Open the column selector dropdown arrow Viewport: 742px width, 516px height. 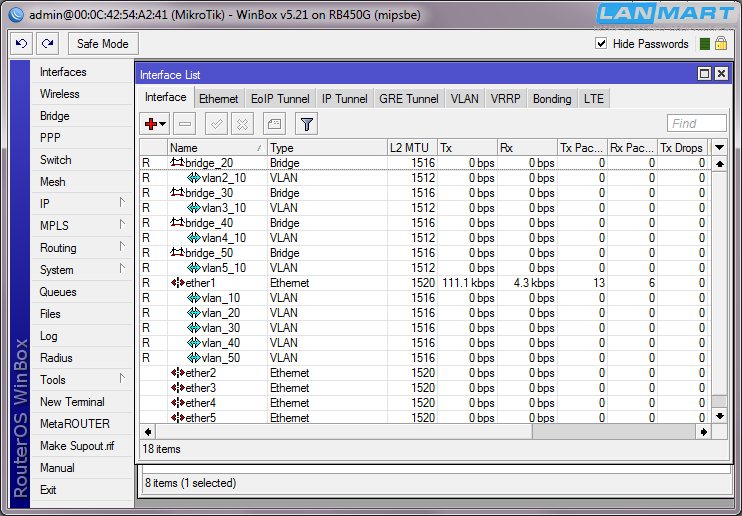pyautogui.click(x=719, y=148)
